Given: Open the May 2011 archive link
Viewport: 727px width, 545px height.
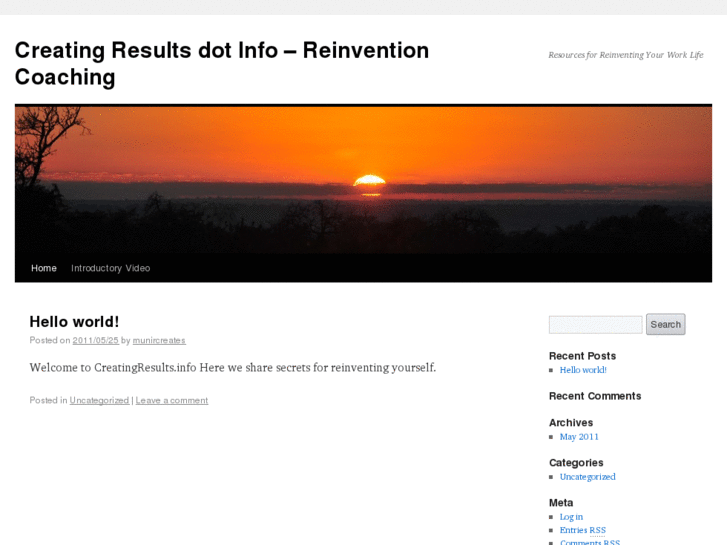Looking at the screenshot, I should point(579,437).
